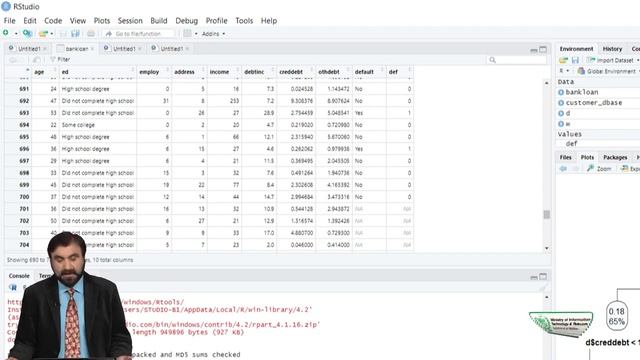Viewport: 640px width, 360px height.
Task: Click the data viewer search field
Action: pyautogui.click(x=516, y=60)
